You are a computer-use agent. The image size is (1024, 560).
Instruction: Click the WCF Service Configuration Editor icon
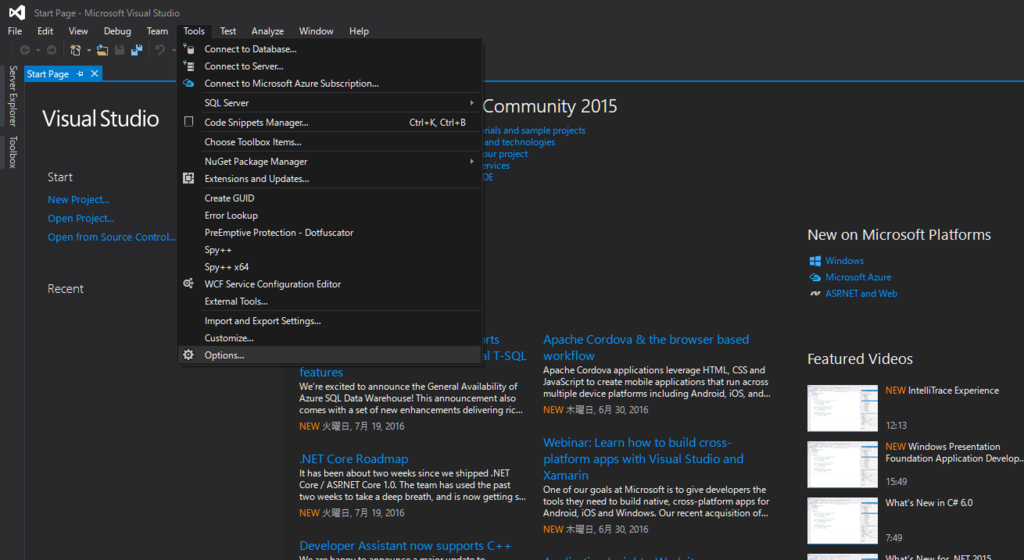(x=189, y=284)
